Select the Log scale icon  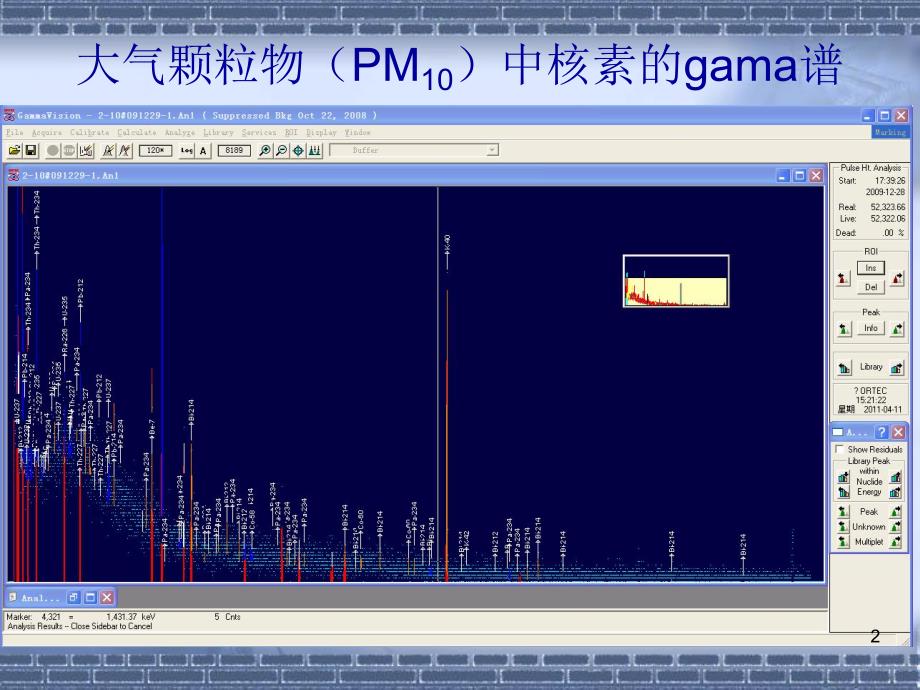click(187, 150)
